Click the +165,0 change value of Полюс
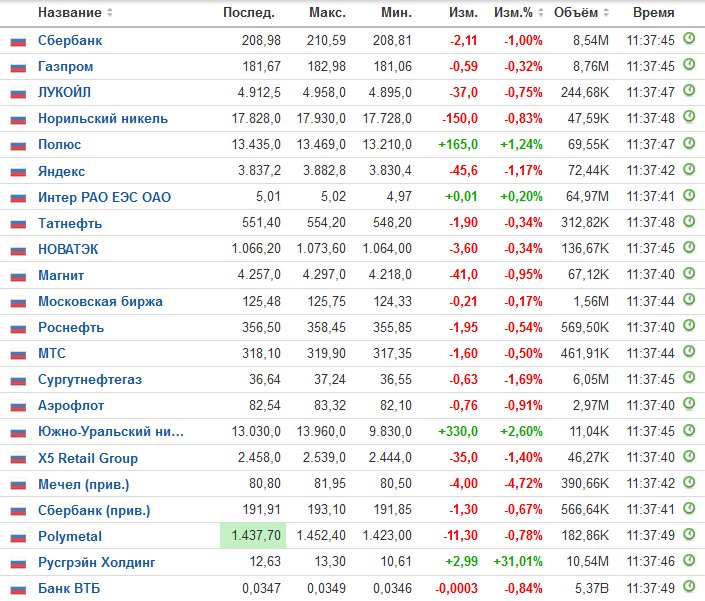705x601 pixels. click(458, 145)
